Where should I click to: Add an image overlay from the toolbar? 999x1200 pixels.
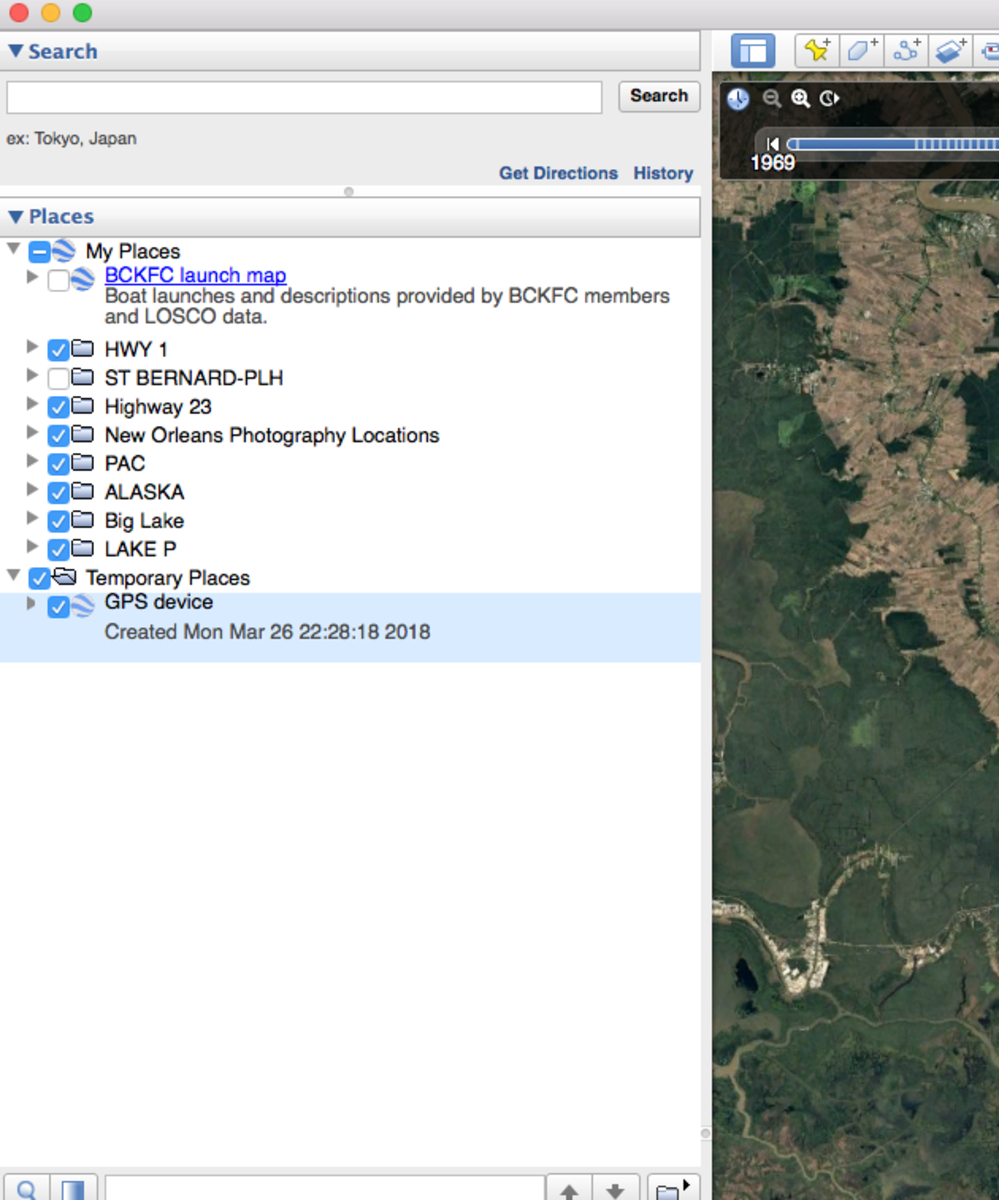(950, 51)
